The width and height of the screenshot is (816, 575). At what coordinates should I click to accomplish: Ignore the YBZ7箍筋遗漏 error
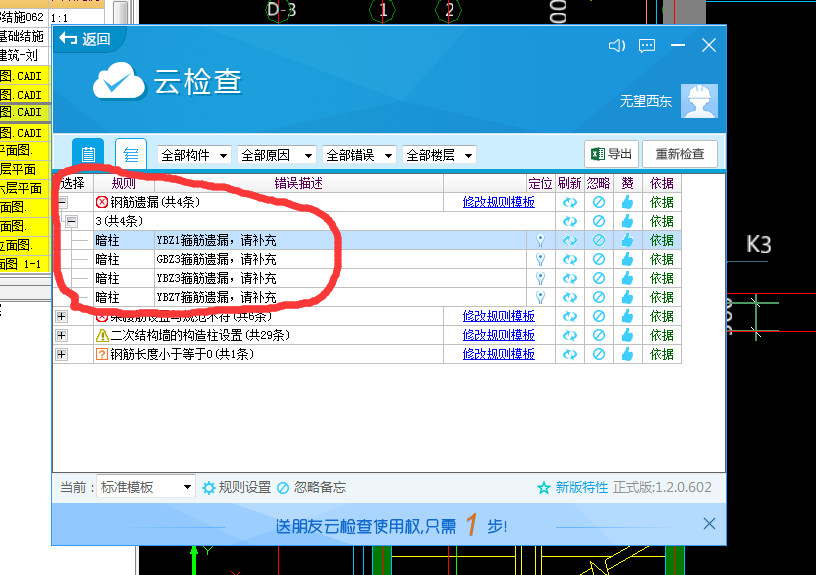tap(599, 297)
